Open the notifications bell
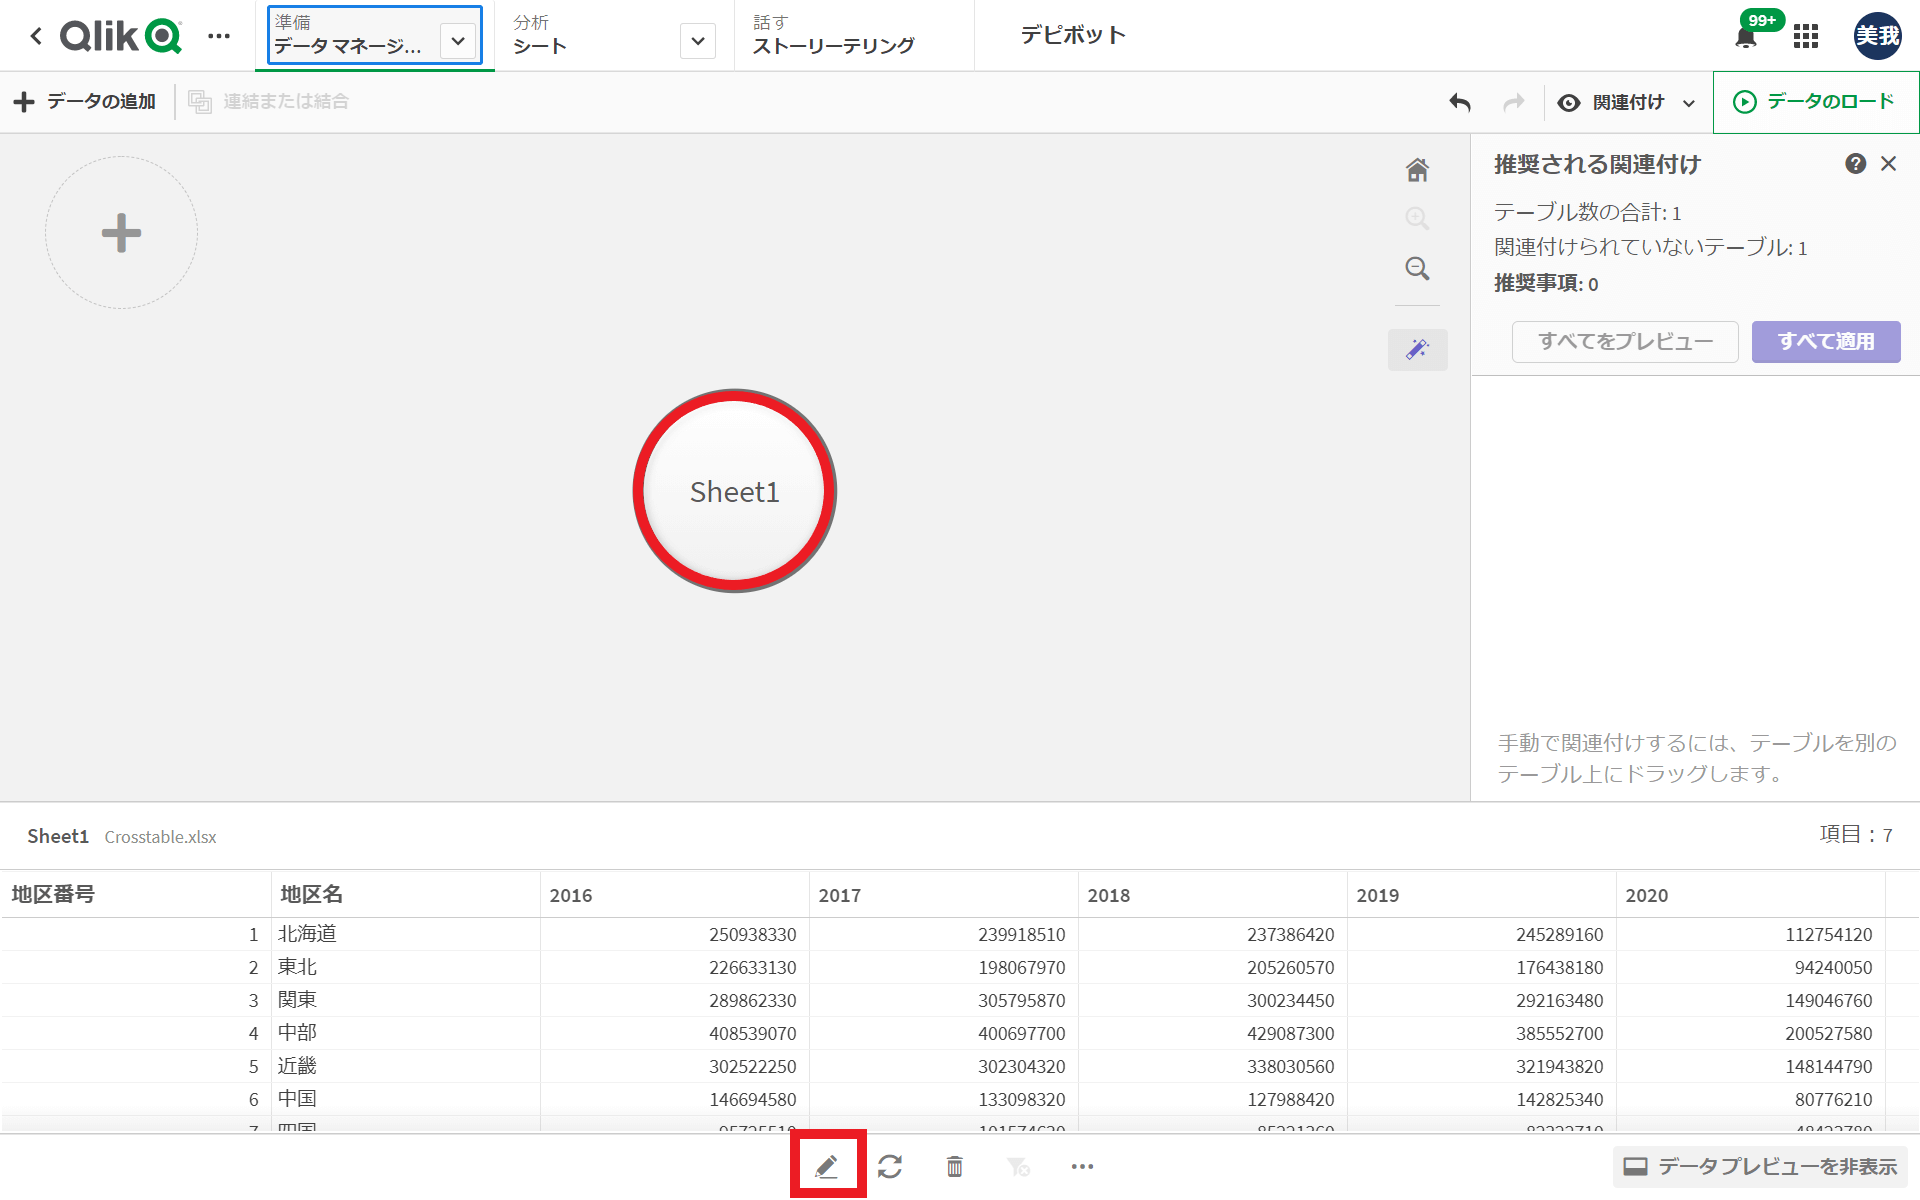This screenshot has height=1200, width=1920. click(1746, 37)
